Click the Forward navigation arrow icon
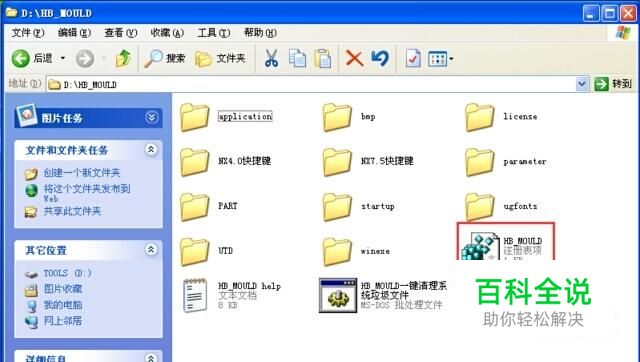 (85, 59)
